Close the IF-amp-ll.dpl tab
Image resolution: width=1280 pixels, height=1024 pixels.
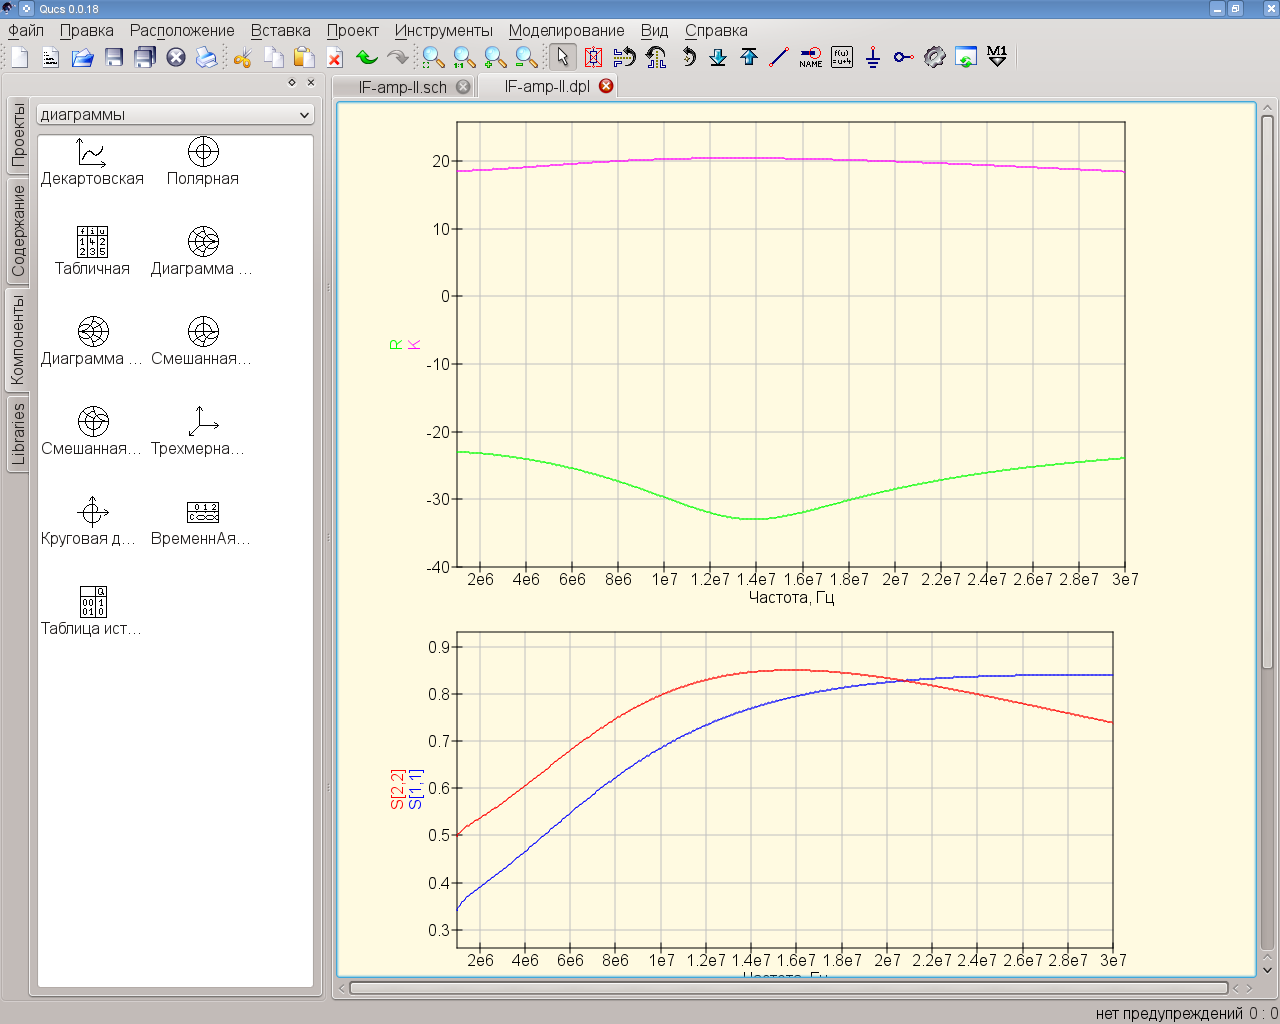pyautogui.click(x=606, y=86)
